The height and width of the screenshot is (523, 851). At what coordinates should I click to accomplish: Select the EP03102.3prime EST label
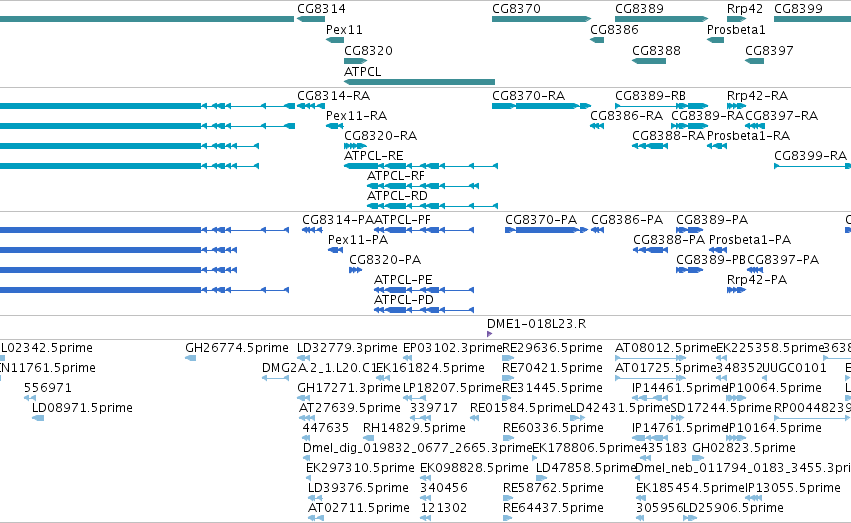pos(453,348)
